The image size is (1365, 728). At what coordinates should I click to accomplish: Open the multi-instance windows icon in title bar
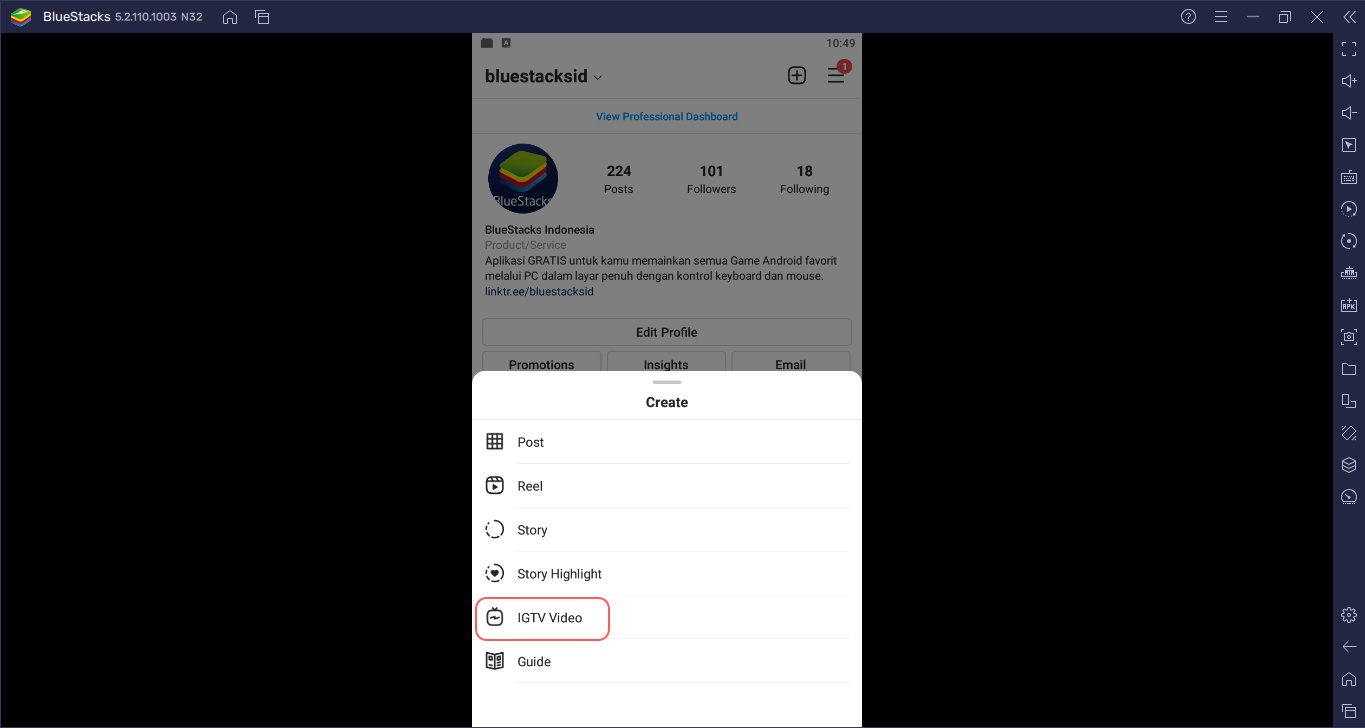(x=262, y=17)
